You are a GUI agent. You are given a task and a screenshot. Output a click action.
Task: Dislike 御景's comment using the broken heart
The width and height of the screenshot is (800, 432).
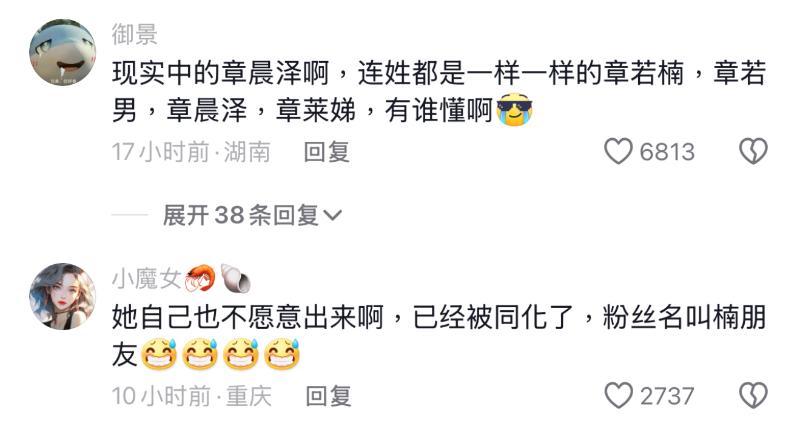(x=754, y=151)
